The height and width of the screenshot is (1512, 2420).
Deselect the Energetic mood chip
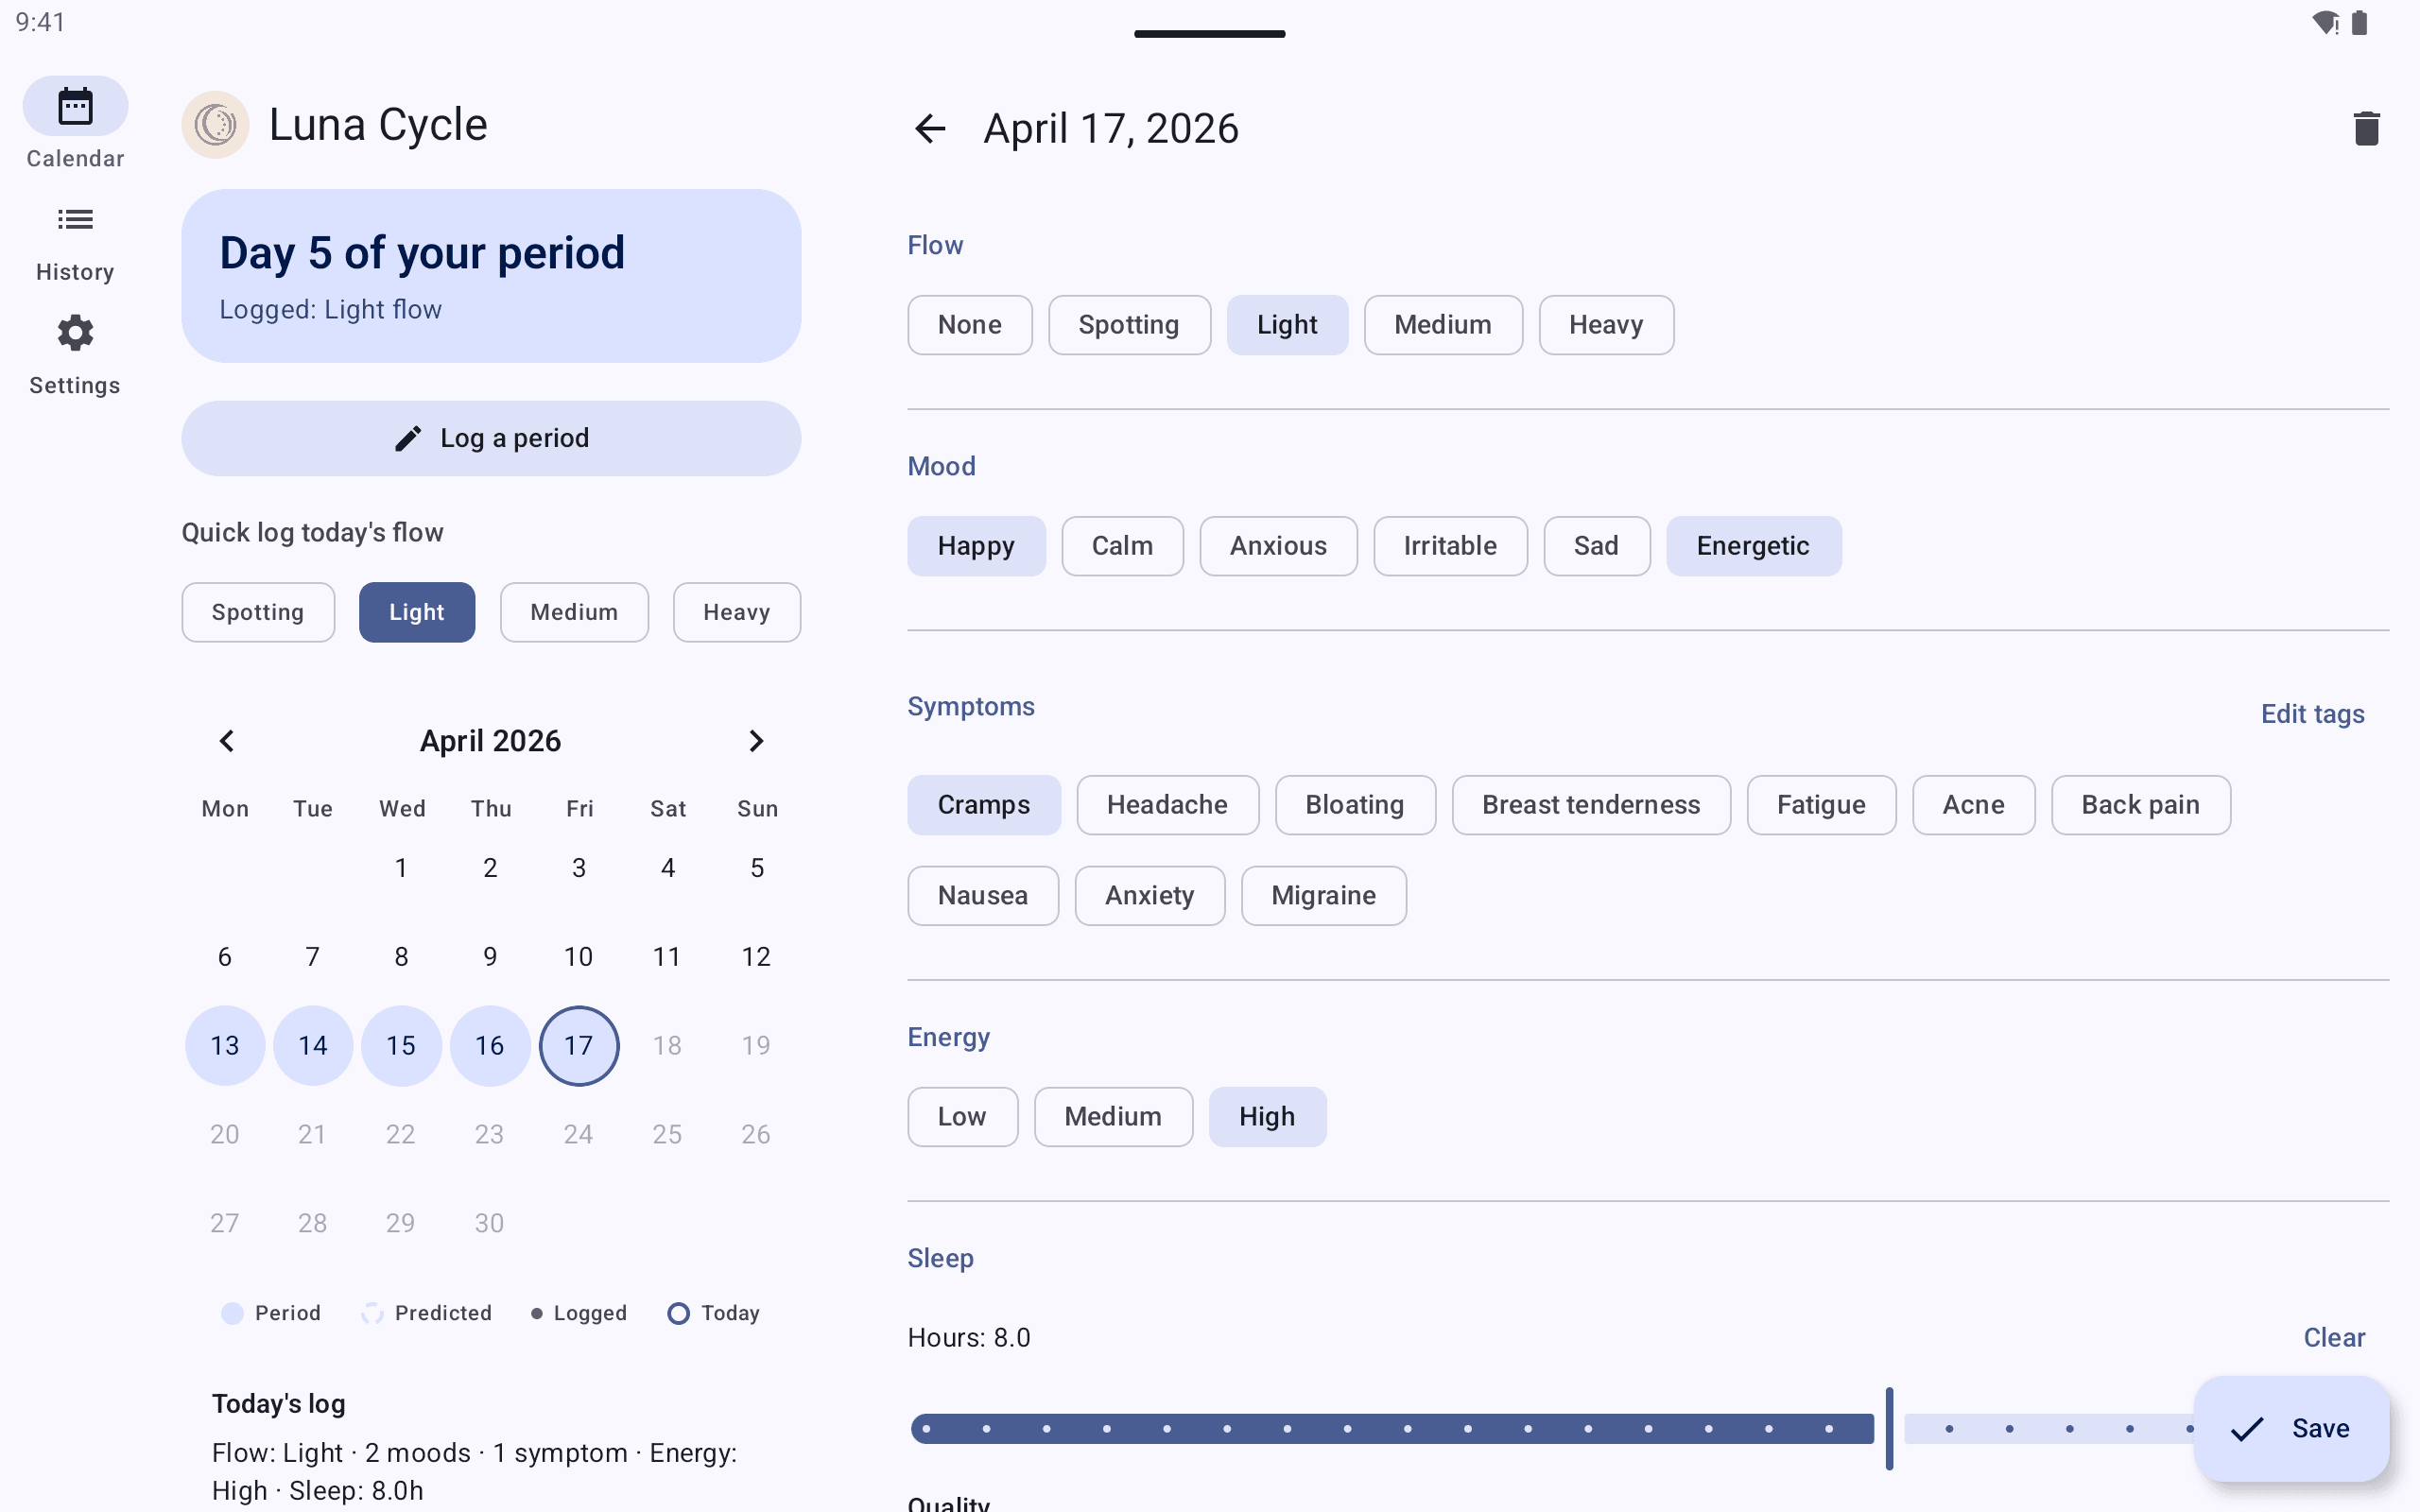1753,545
